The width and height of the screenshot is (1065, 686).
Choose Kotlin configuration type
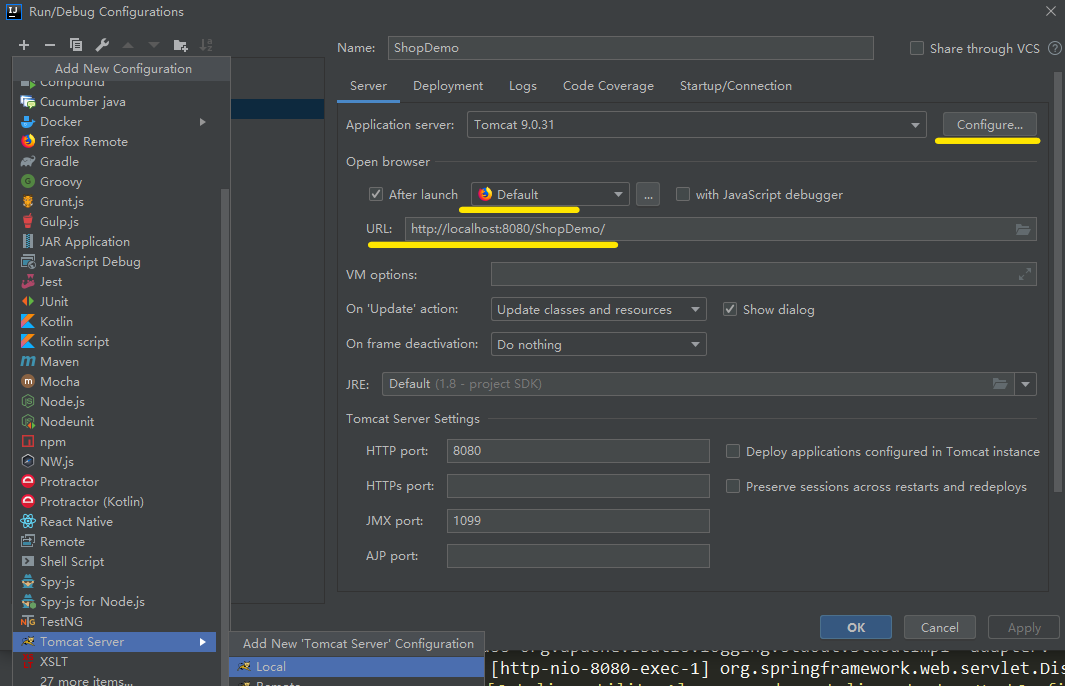pyautogui.click(x=115, y=321)
